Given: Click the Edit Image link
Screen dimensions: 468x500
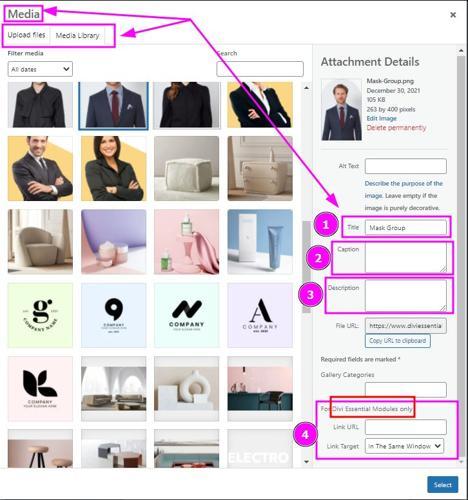Looking at the screenshot, I should 381,118.
